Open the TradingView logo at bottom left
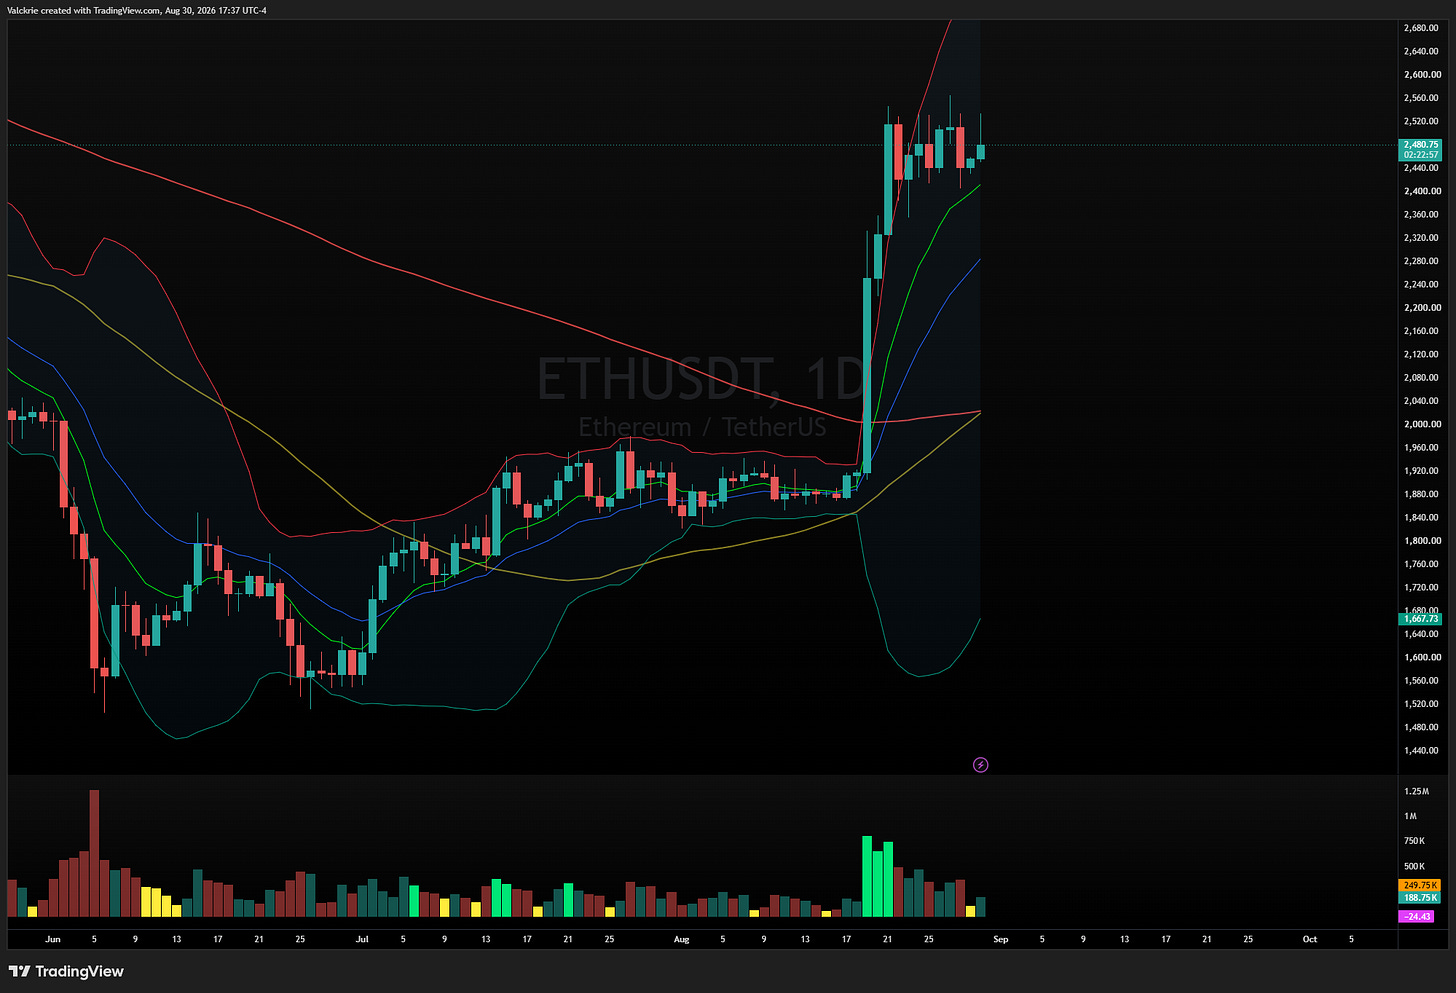Image resolution: width=1456 pixels, height=993 pixels. point(66,971)
